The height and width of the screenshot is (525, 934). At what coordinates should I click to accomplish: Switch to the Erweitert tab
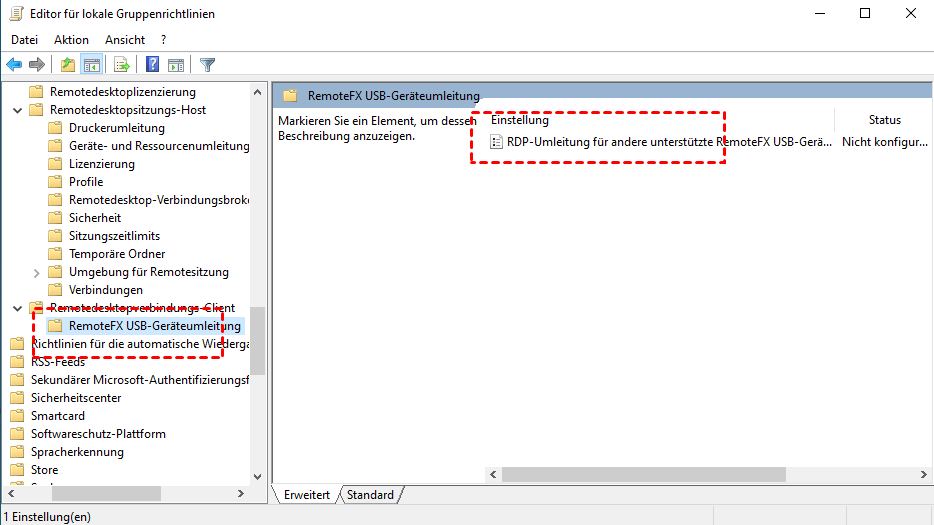307,495
